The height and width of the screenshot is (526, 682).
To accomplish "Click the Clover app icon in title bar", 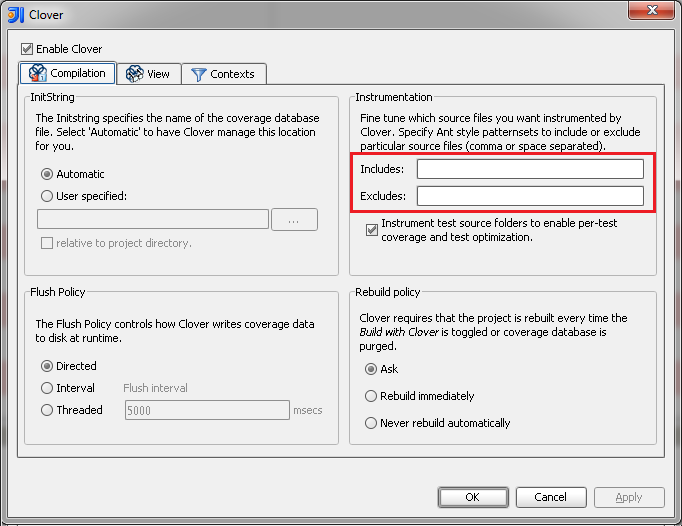I will 15,16.
